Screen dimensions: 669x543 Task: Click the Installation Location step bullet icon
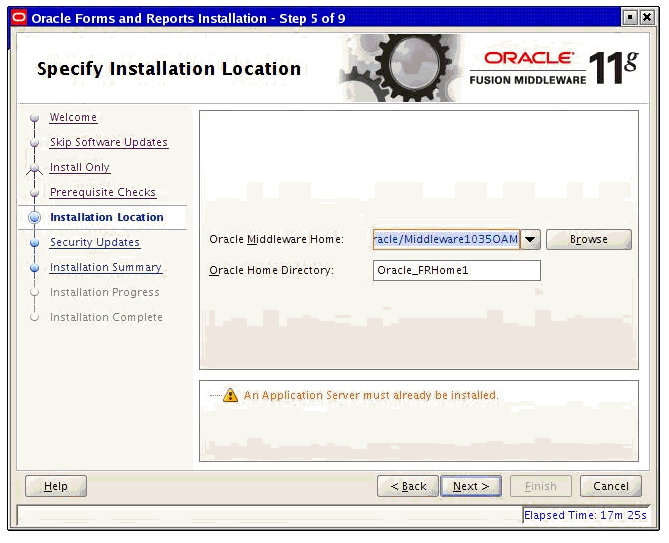[35, 218]
